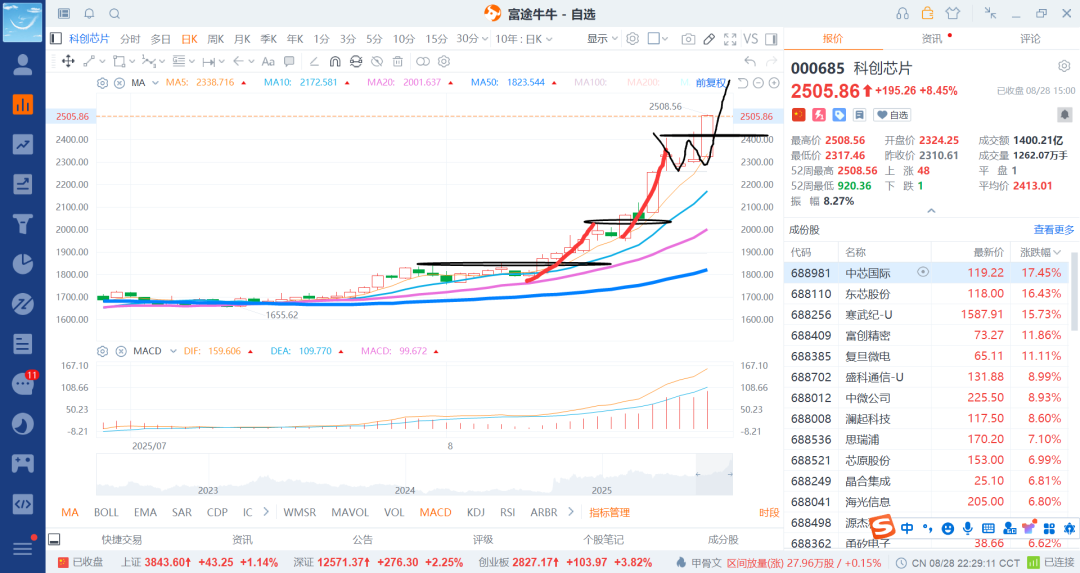Viewport: 1080px width, 573px height.
Task: Select the Fibonacci levels drawing tool
Action: click(179, 61)
